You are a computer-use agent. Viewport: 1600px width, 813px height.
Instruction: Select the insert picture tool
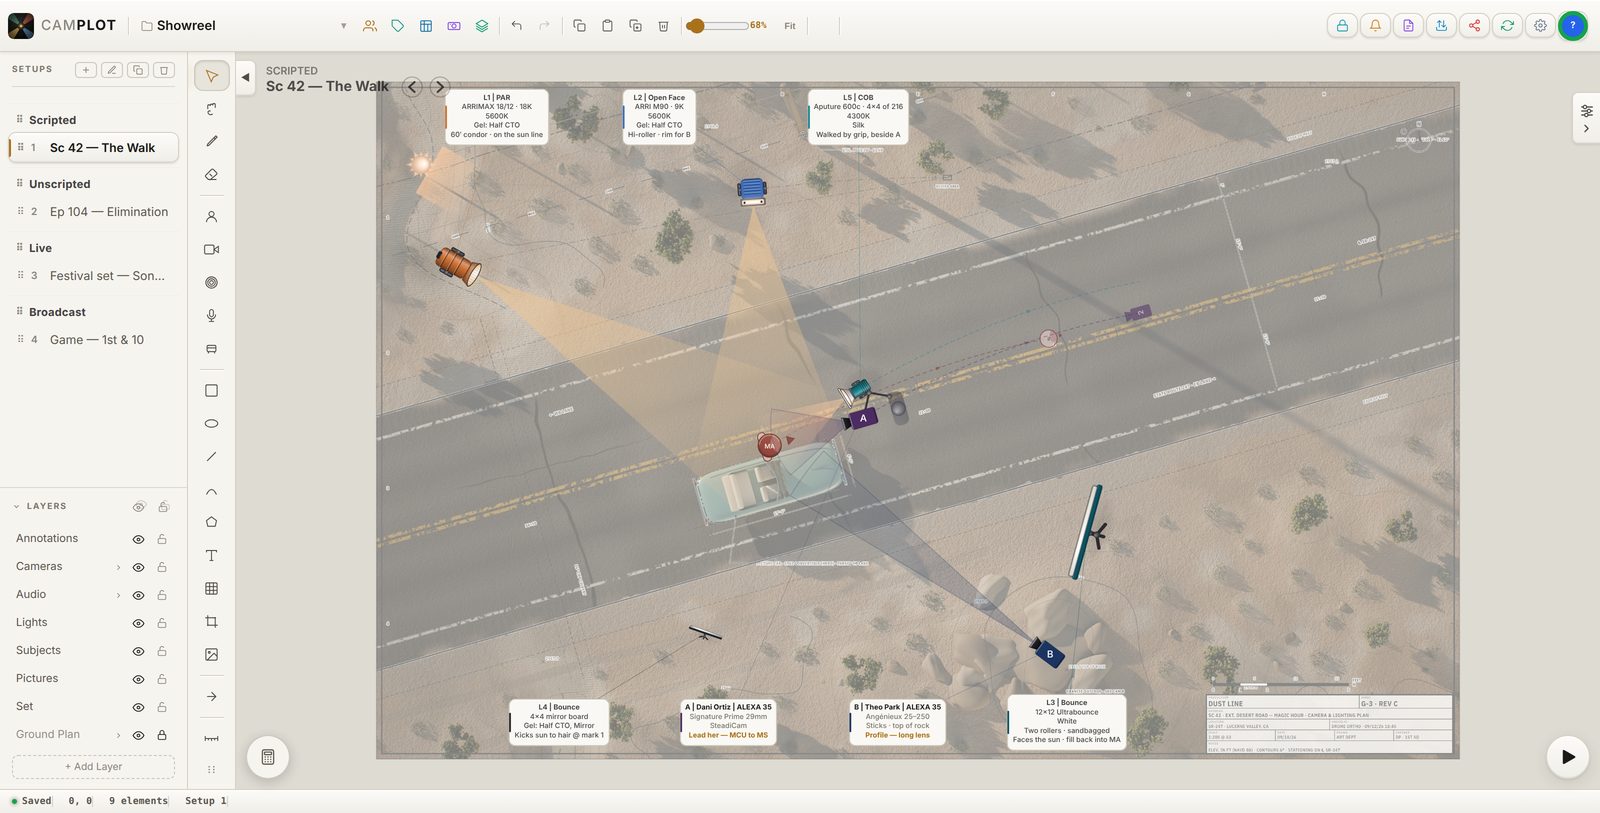[x=211, y=655]
